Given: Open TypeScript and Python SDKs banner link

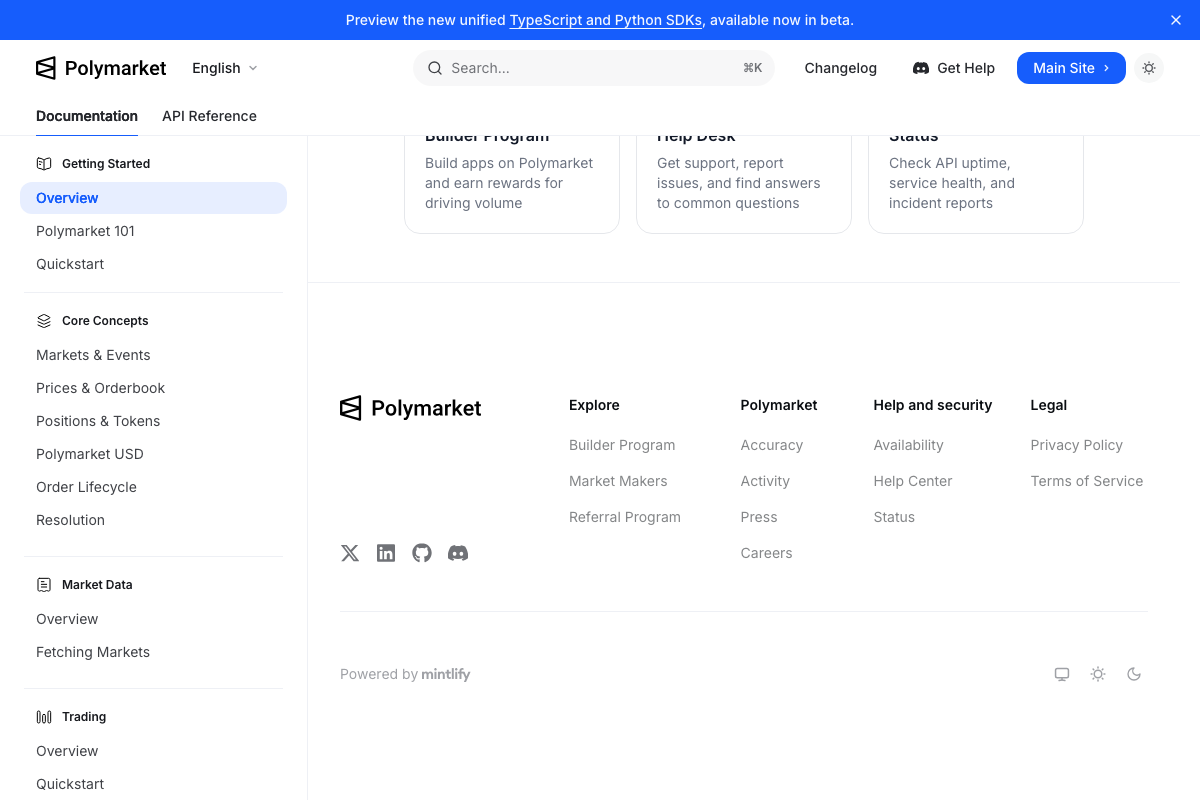Looking at the screenshot, I should click(x=606, y=20).
